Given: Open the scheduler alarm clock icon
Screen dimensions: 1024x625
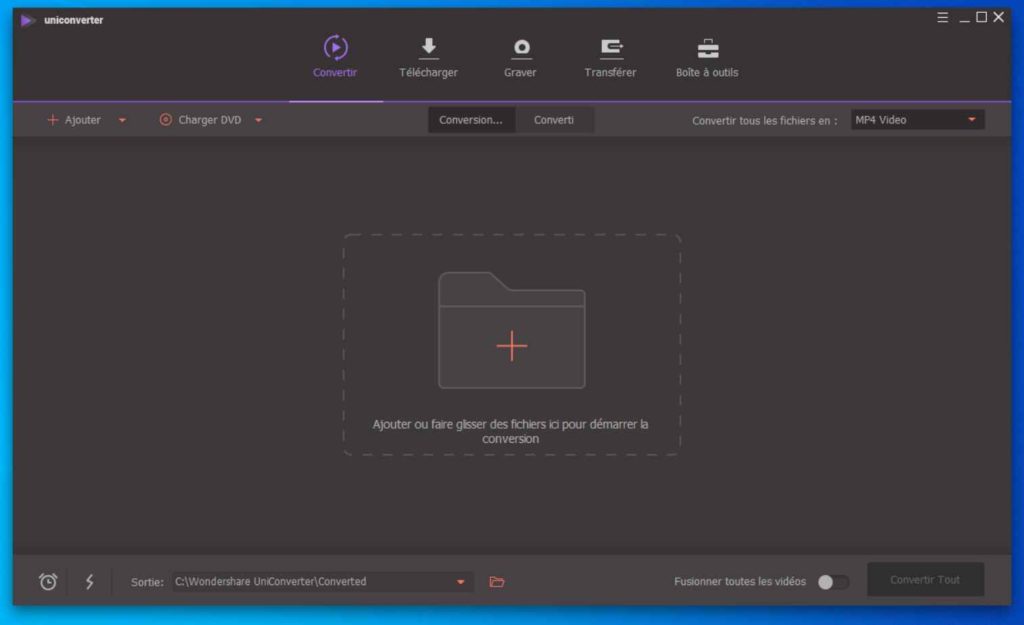Looking at the screenshot, I should [x=48, y=581].
